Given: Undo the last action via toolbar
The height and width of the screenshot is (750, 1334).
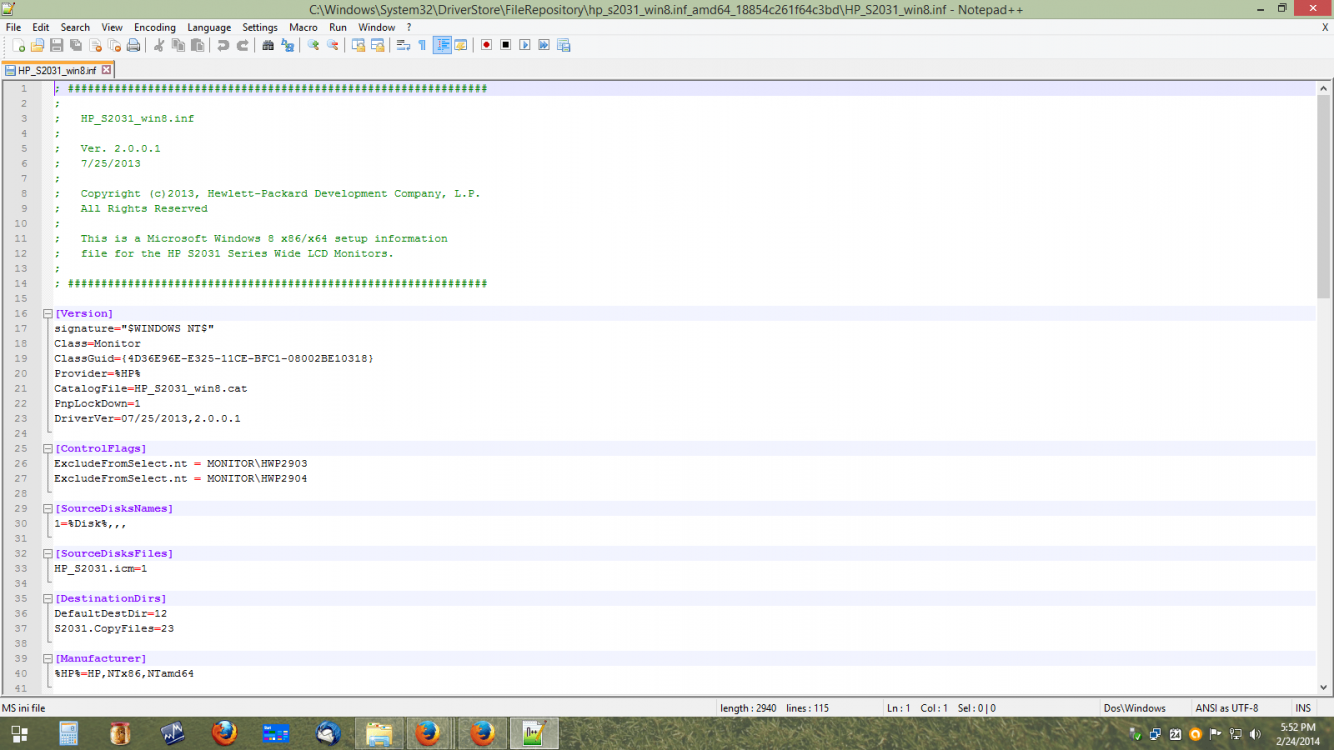Looking at the screenshot, I should tap(223, 46).
